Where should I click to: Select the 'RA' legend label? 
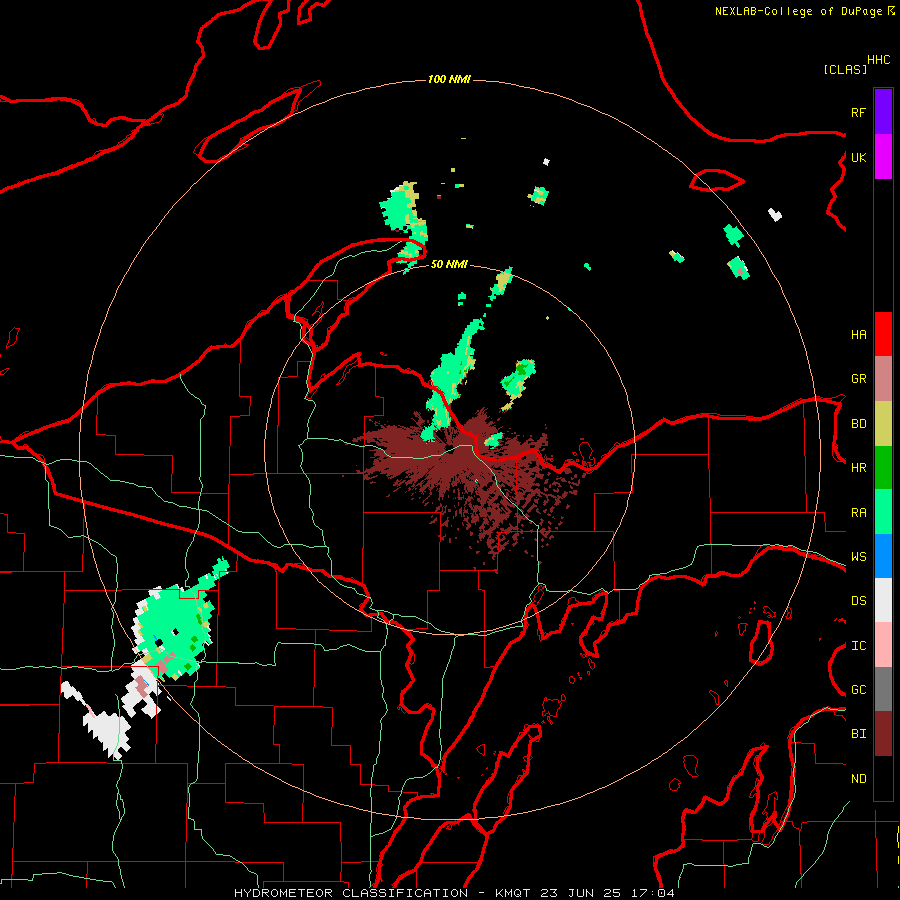858,513
